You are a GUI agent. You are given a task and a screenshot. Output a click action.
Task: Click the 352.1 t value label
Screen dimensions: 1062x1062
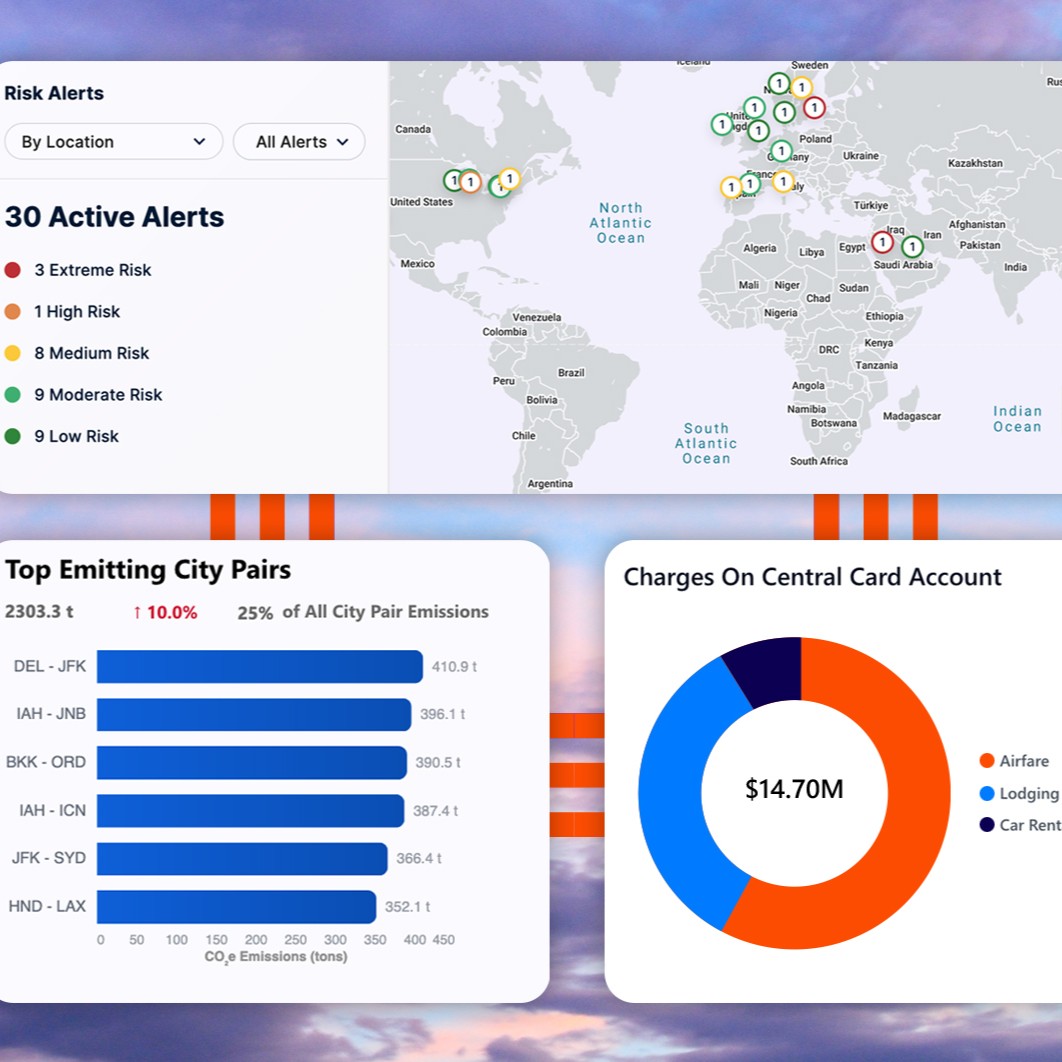[408, 907]
